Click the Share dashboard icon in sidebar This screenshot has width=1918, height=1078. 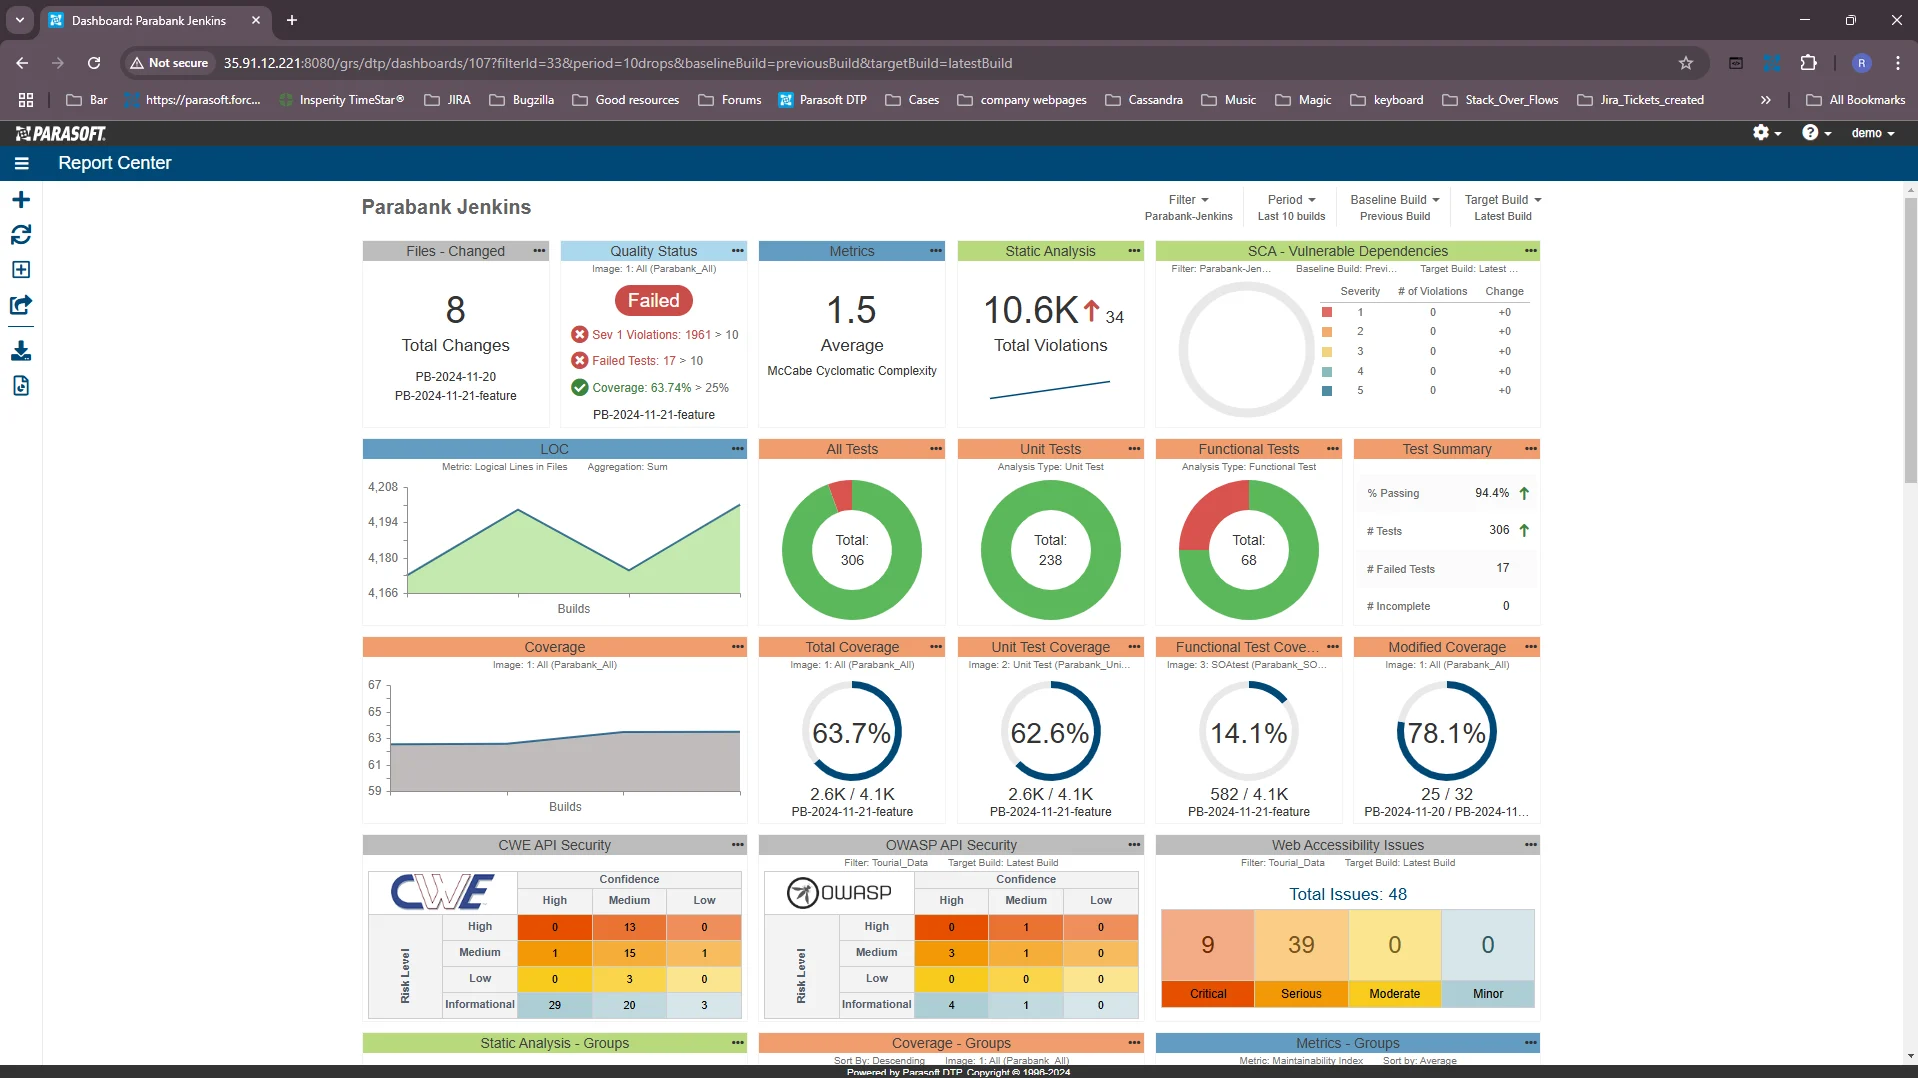click(21, 305)
